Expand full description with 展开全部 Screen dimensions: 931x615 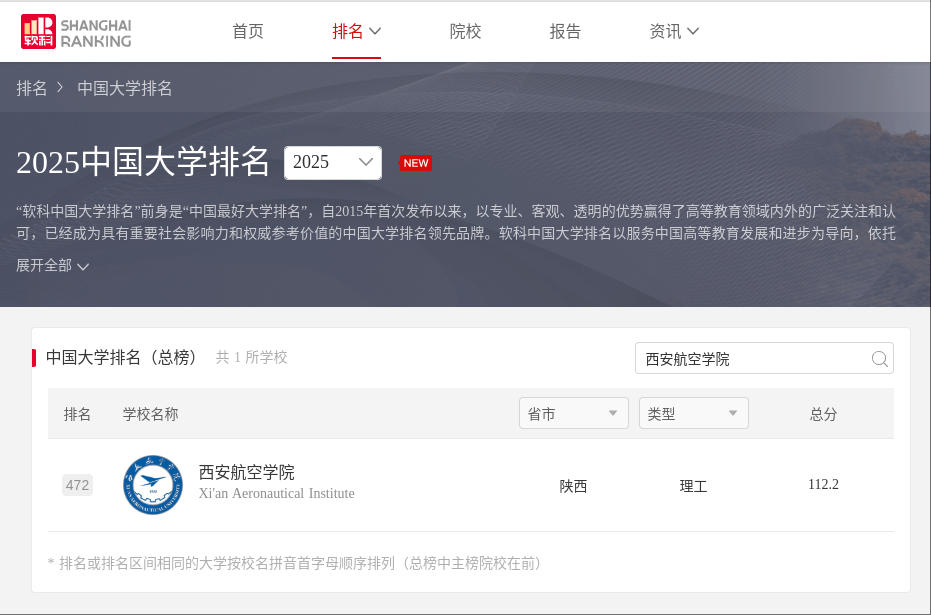[x=52, y=266]
